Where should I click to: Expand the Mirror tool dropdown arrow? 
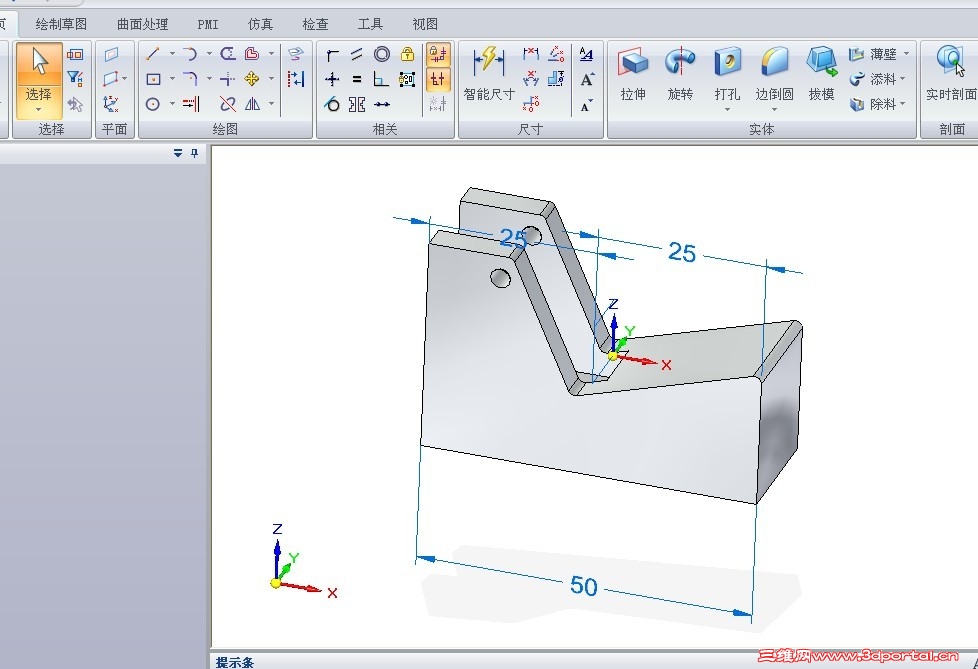271,104
